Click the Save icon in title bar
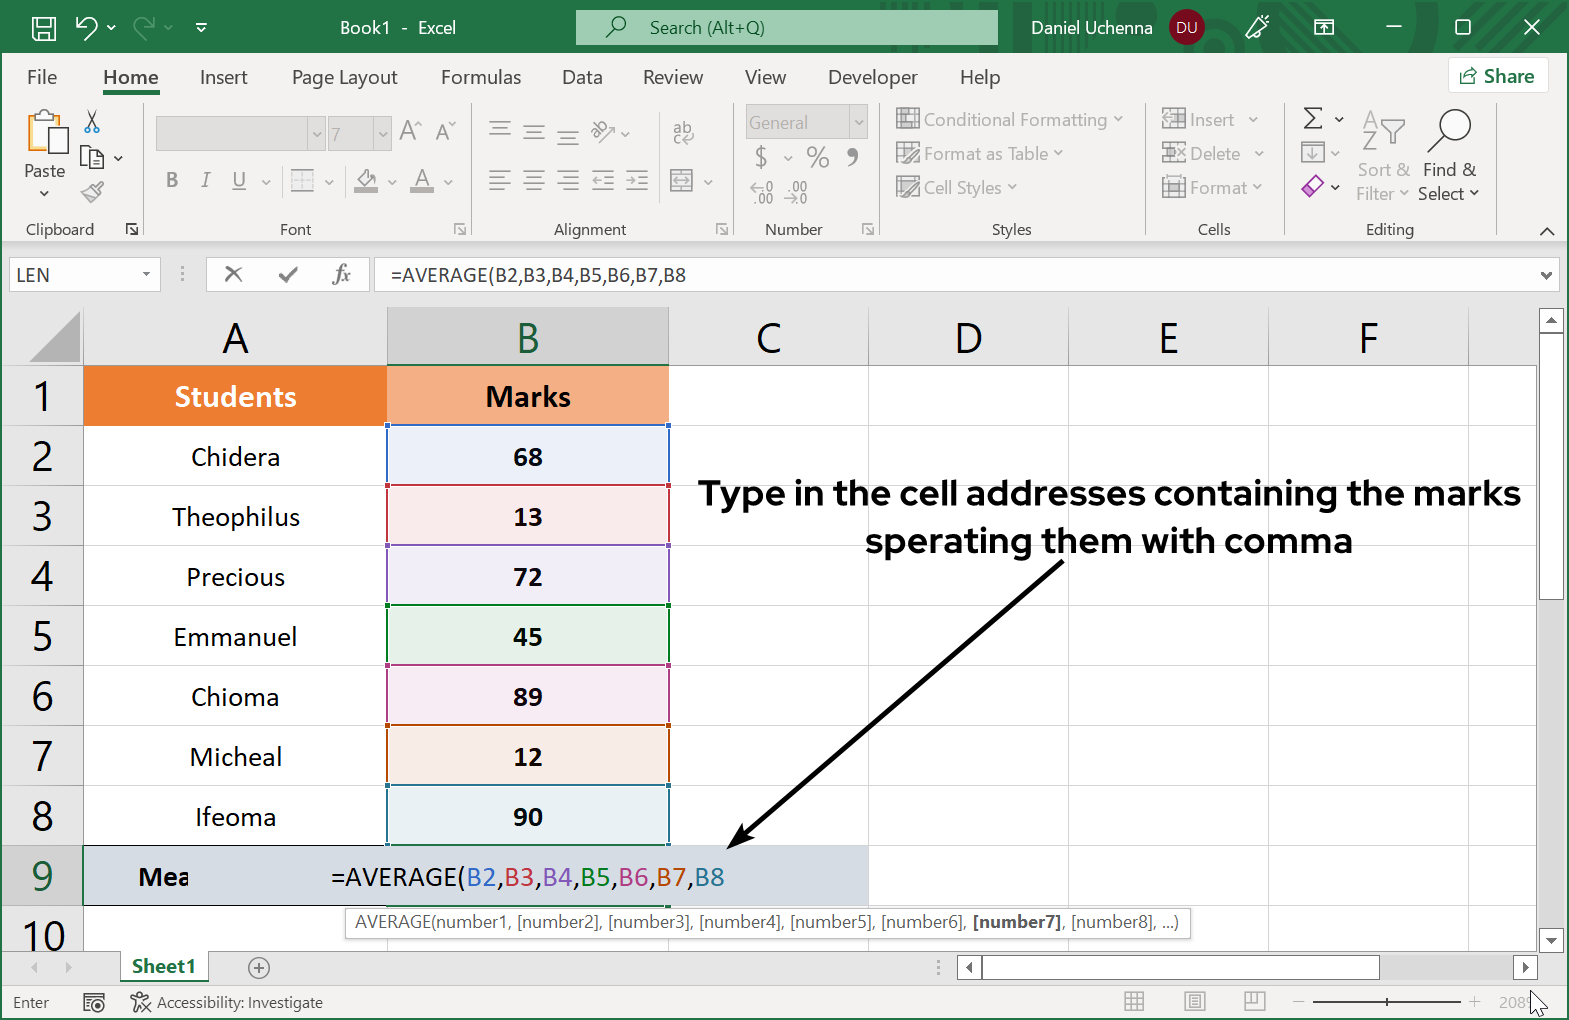 tap(44, 28)
